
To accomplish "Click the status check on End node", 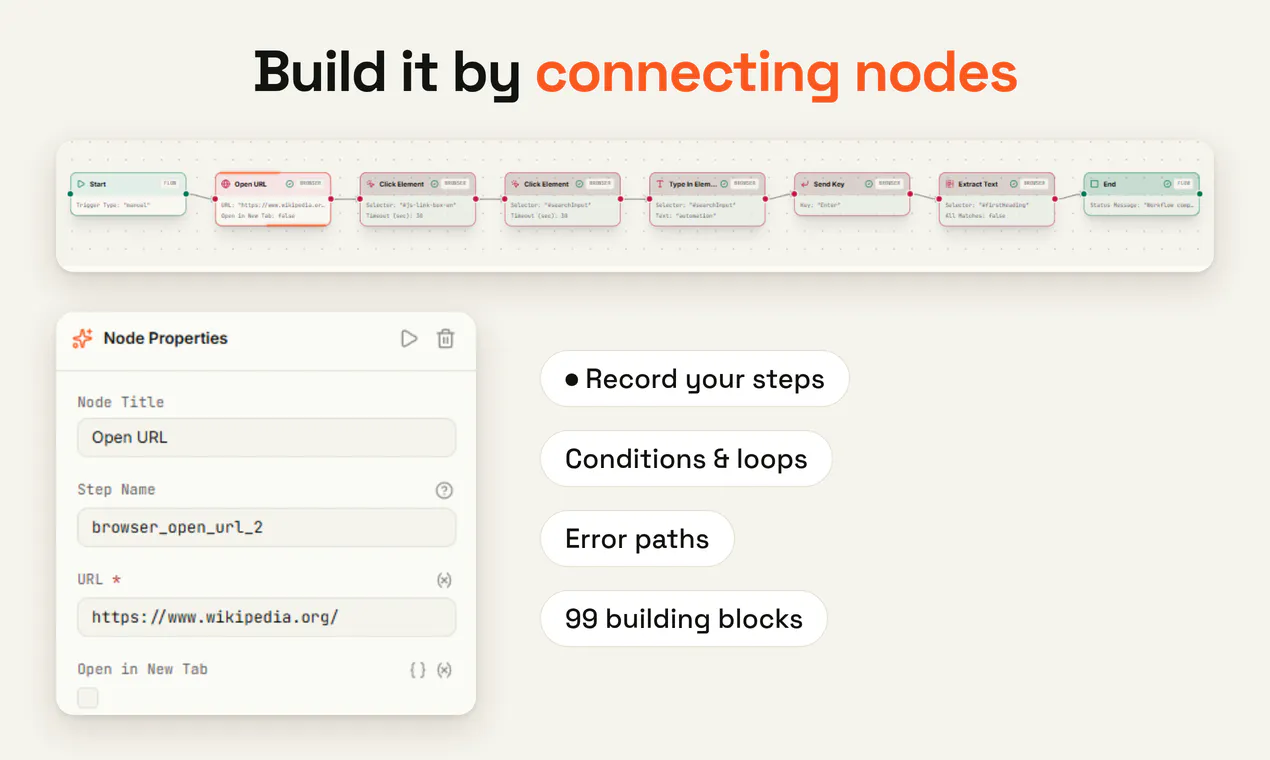I will 1167,184.
